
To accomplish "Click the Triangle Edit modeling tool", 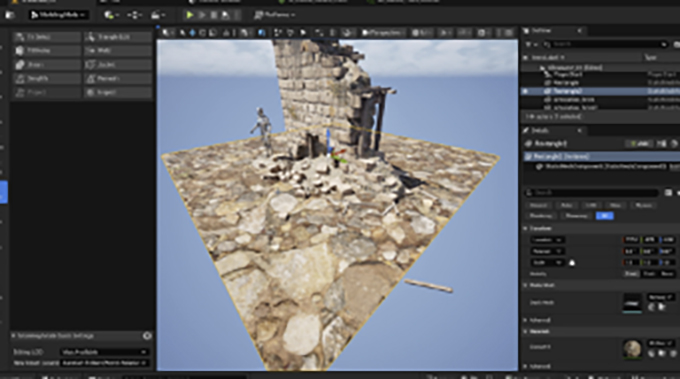I will [118, 37].
